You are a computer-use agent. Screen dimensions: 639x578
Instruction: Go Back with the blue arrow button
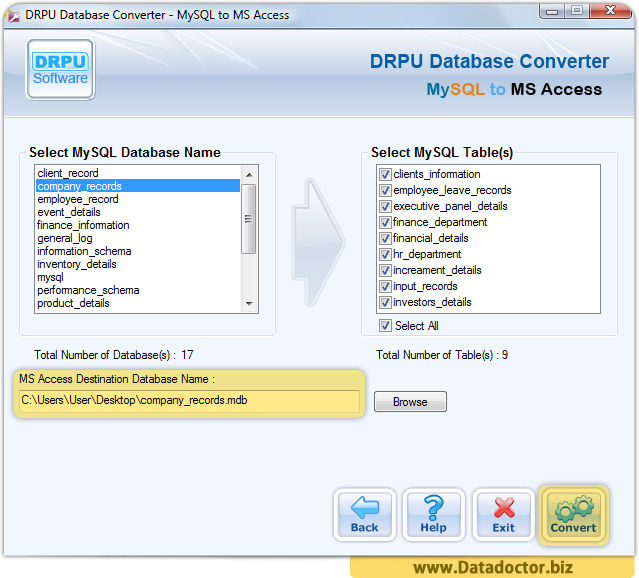(x=365, y=515)
